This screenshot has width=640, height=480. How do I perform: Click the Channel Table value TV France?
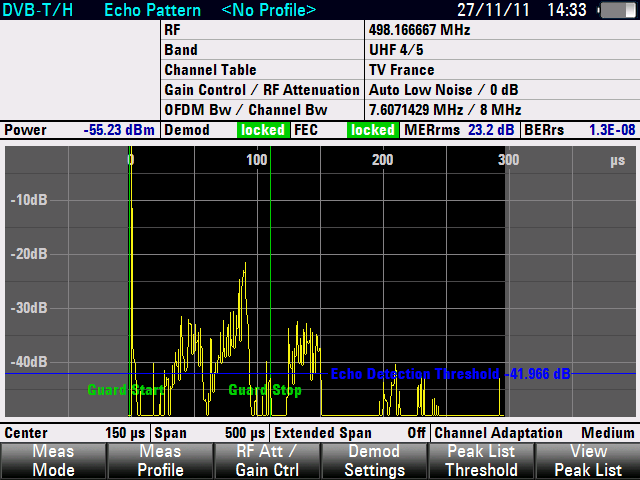pos(401,70)
